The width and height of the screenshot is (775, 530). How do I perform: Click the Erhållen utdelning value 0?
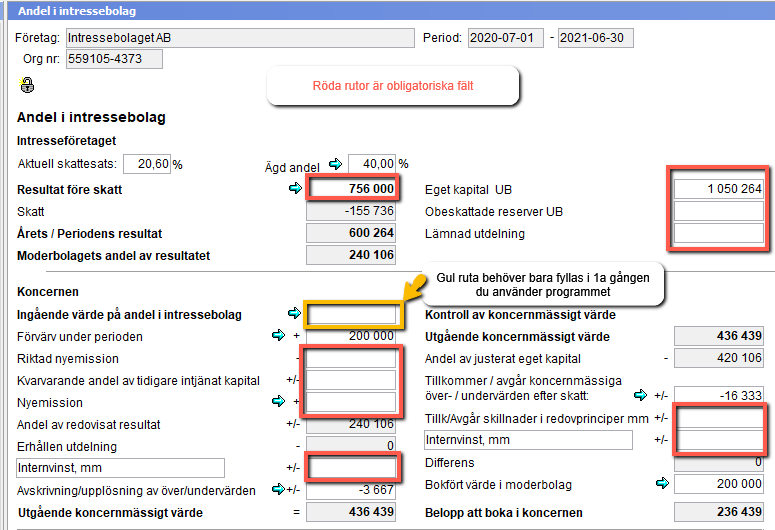coord(351,445)
